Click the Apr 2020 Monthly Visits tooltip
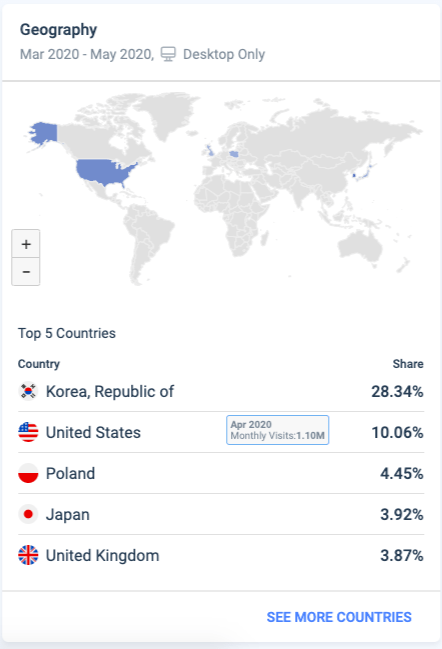Screen dimensions: 442x649 (x=278, y=430)
